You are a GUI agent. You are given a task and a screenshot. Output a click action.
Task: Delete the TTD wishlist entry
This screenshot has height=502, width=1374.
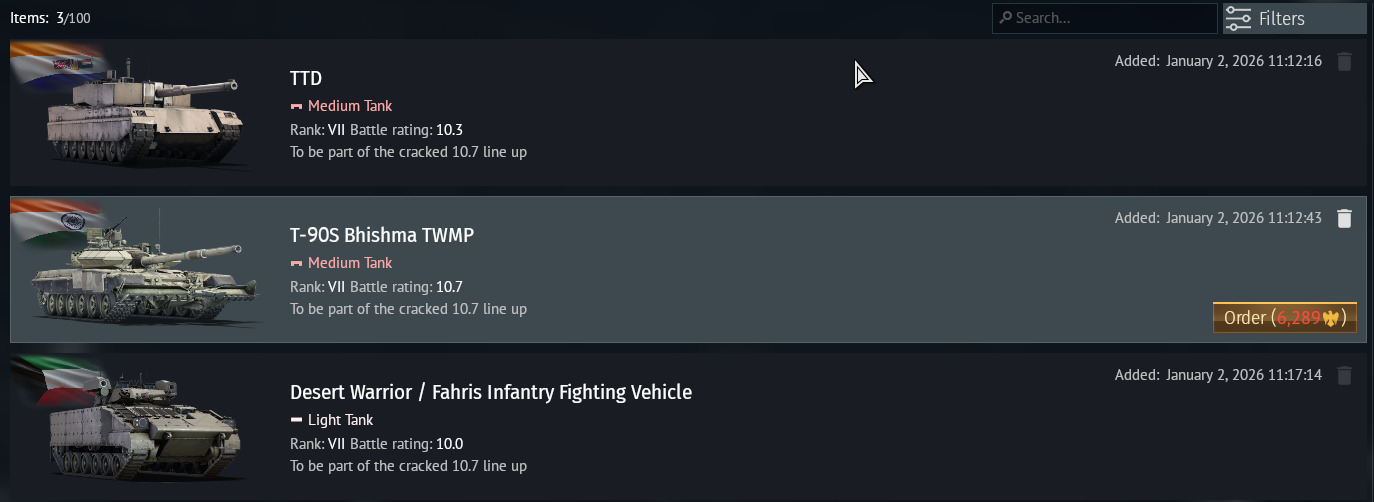tap(1344, 62)
